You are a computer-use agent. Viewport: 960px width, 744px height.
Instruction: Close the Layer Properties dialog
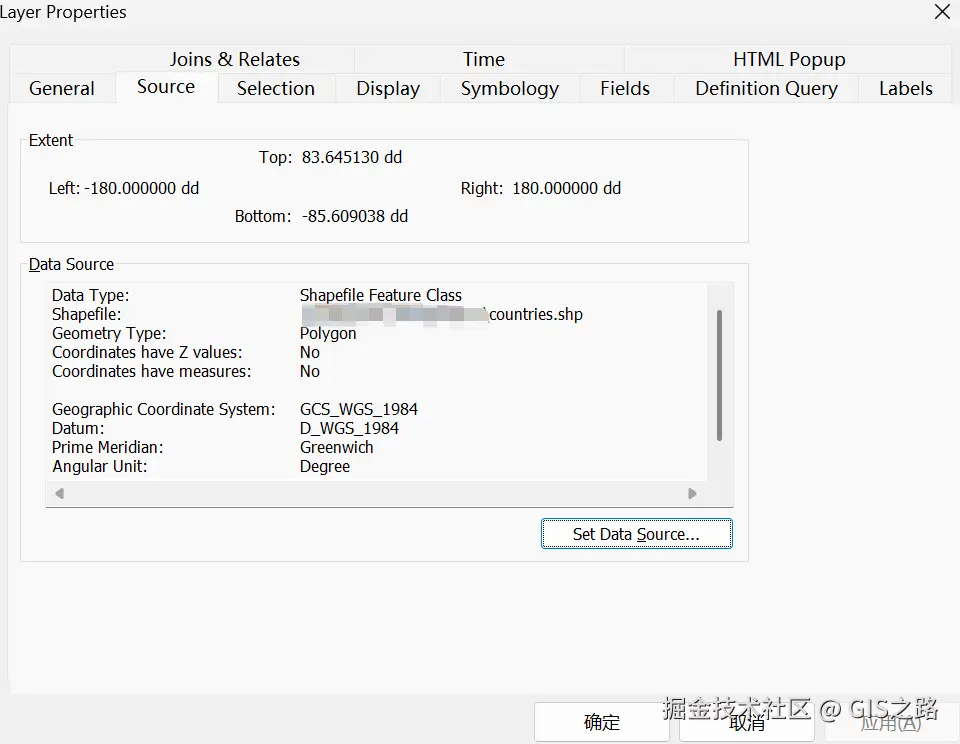point(942,12)
